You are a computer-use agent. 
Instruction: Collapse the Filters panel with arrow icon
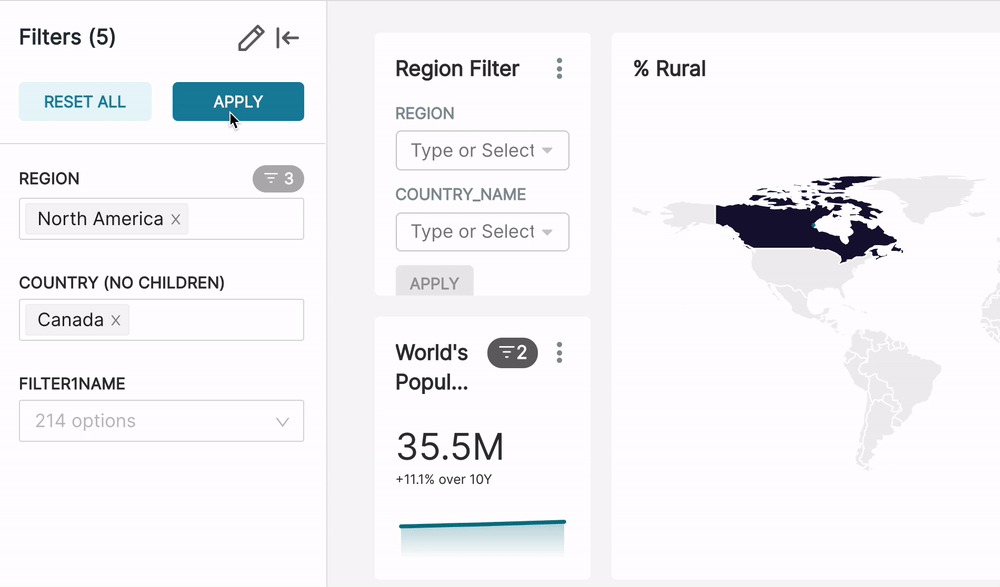point(288,38)
